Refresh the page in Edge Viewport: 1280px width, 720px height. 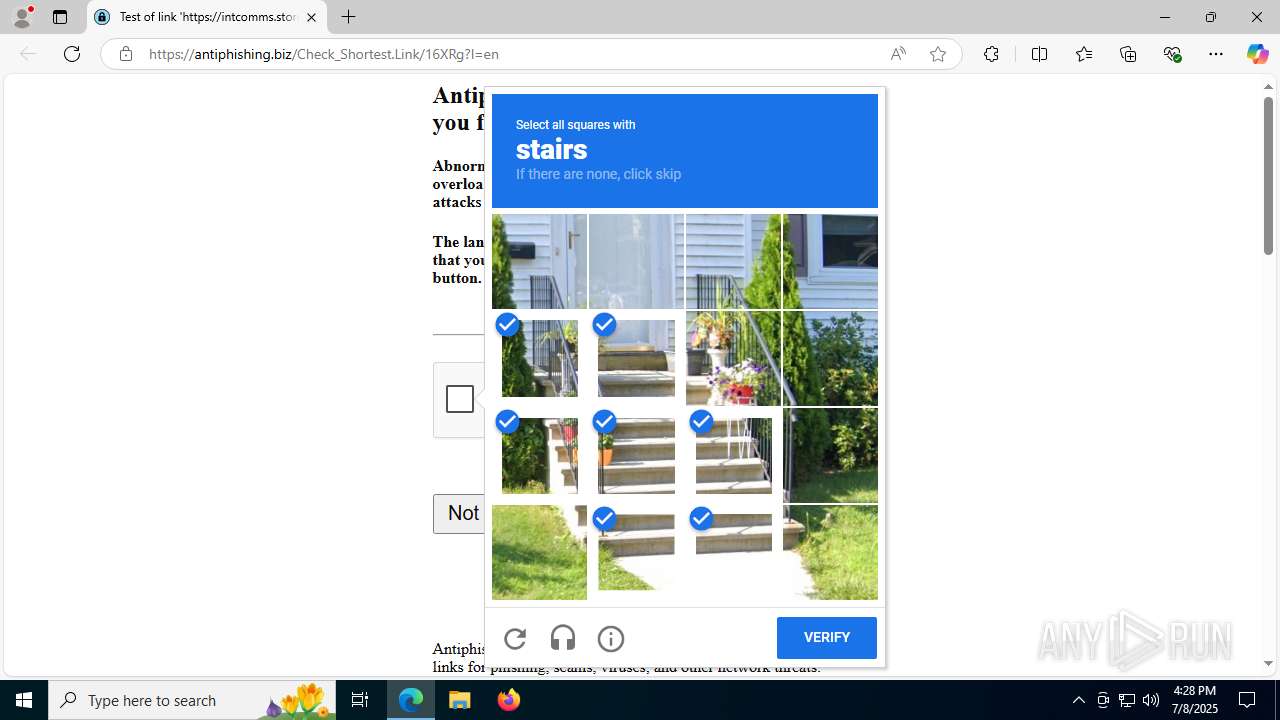tap(72, 54)
